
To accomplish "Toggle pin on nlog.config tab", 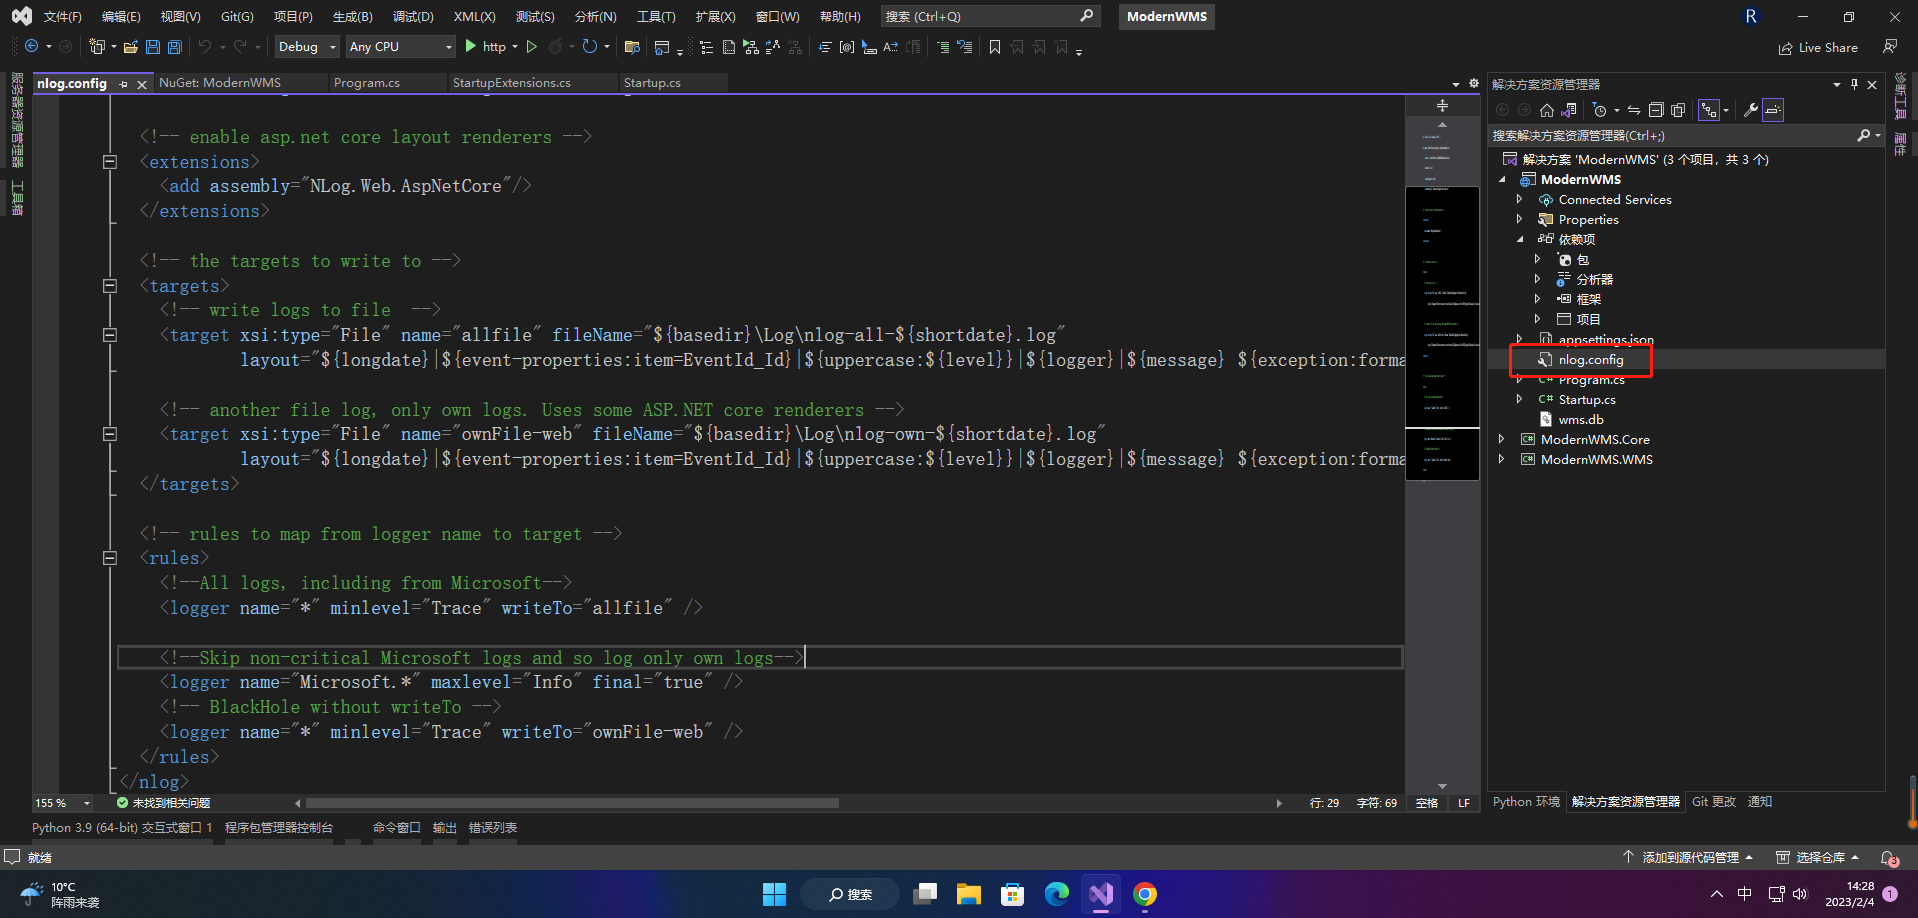I will (x=124, y=84).
